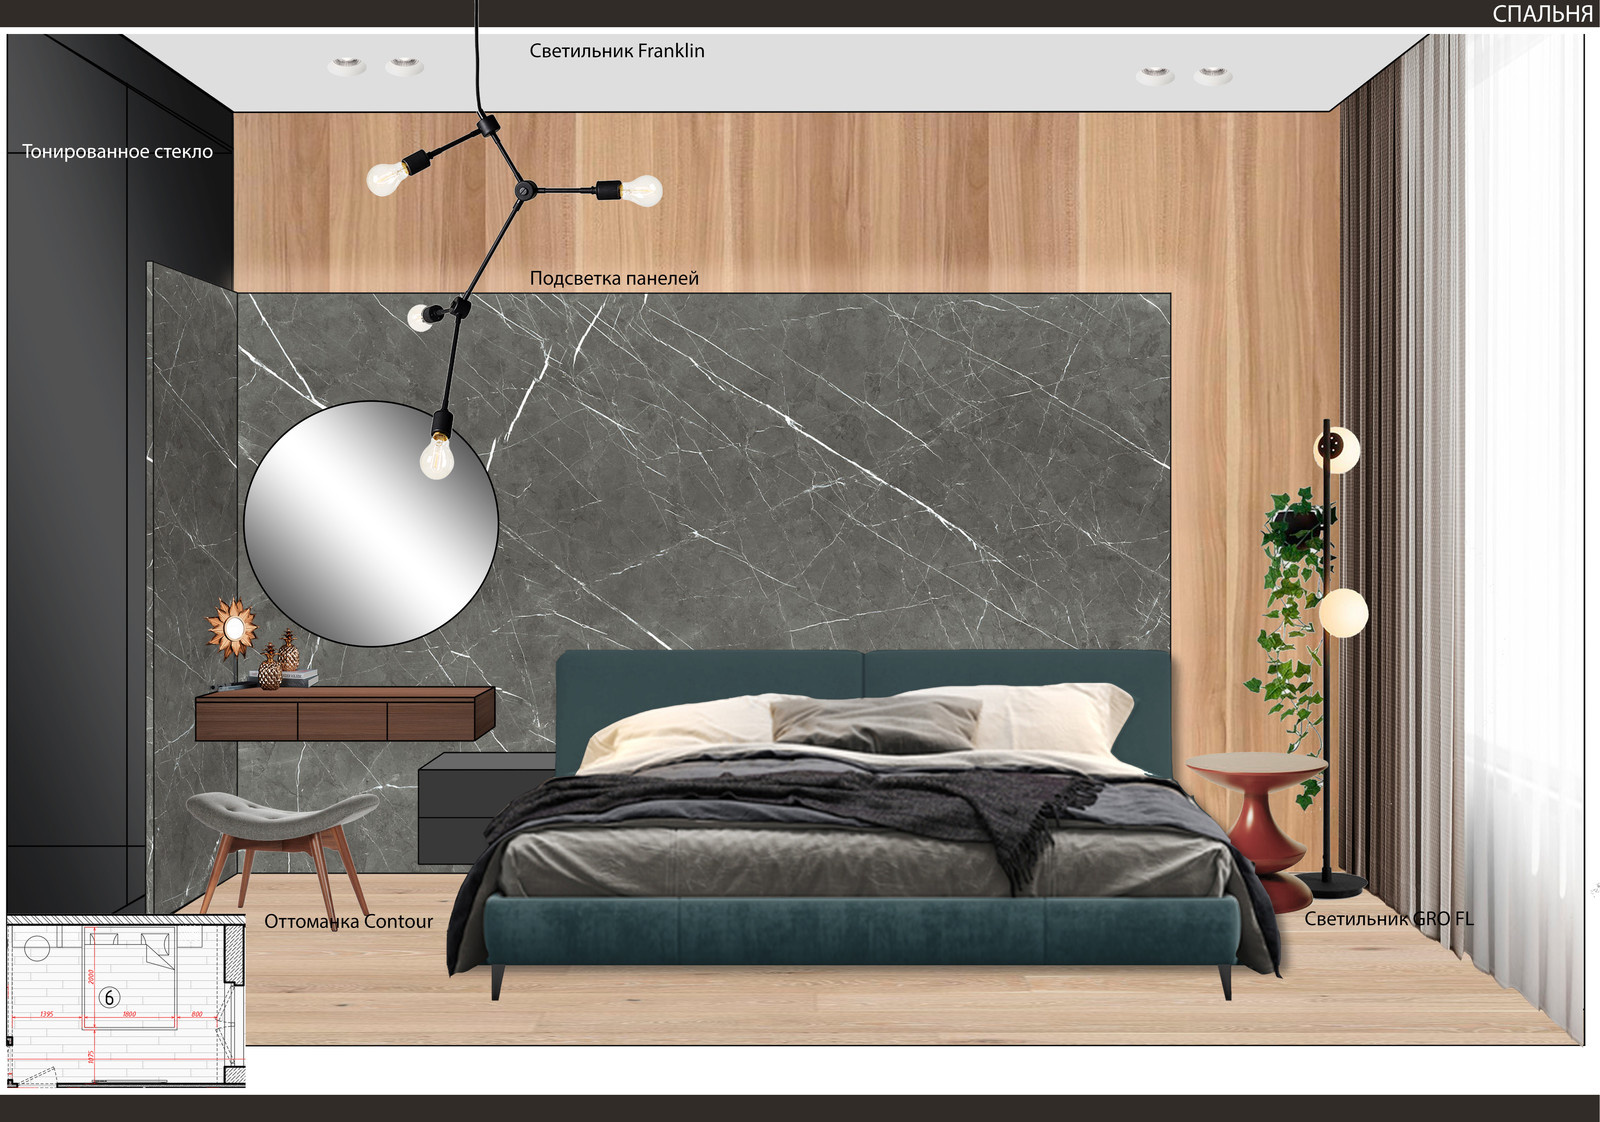Select the "Светильник GRO FL" caption
This screenshot has width=1600, height=1122.
pyautogui.click(x=1388, y=919)
